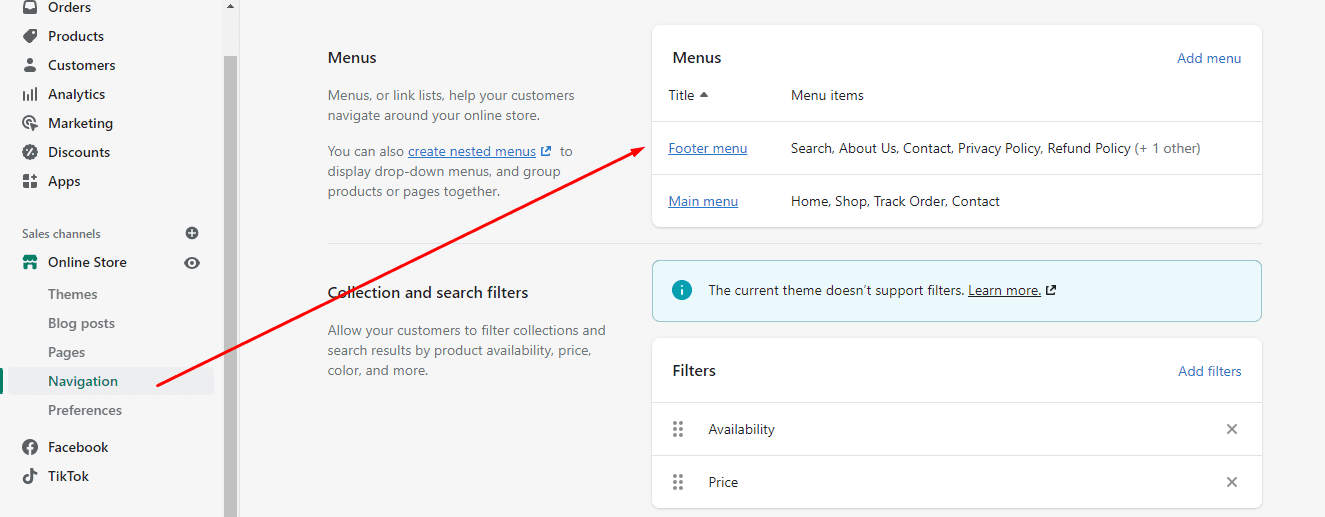This screenshot has width=1325, height=517.
Task: Click the Marketing target icon
Action: point(30,123)
